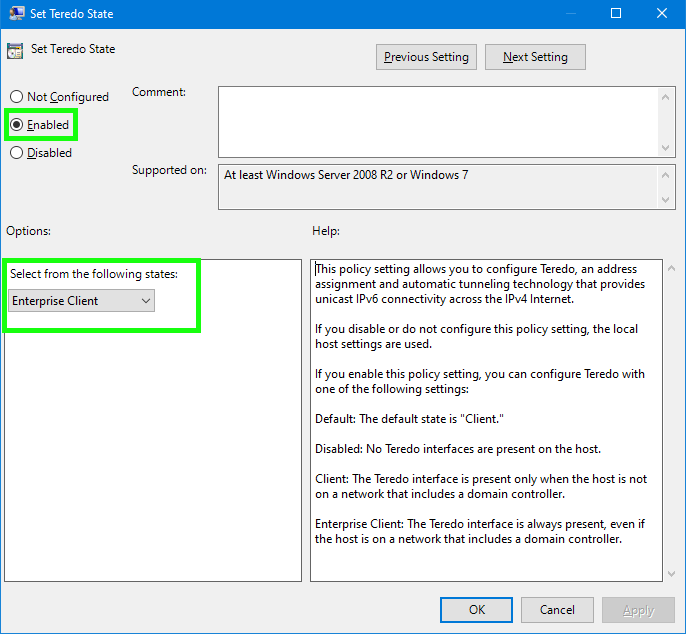Click inside the Comment text field
The width and height of the screenshot is (686, 634).
437,122
